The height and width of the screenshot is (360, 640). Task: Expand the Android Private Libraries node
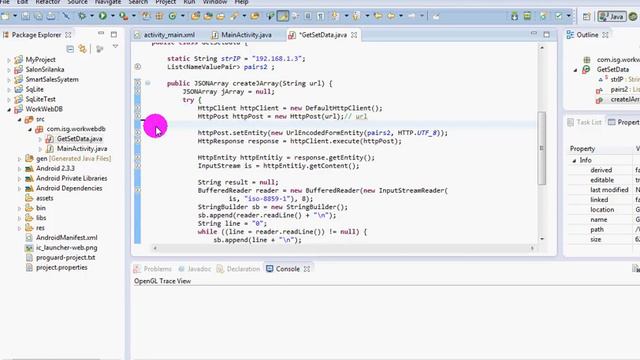(x=19, y=179)
